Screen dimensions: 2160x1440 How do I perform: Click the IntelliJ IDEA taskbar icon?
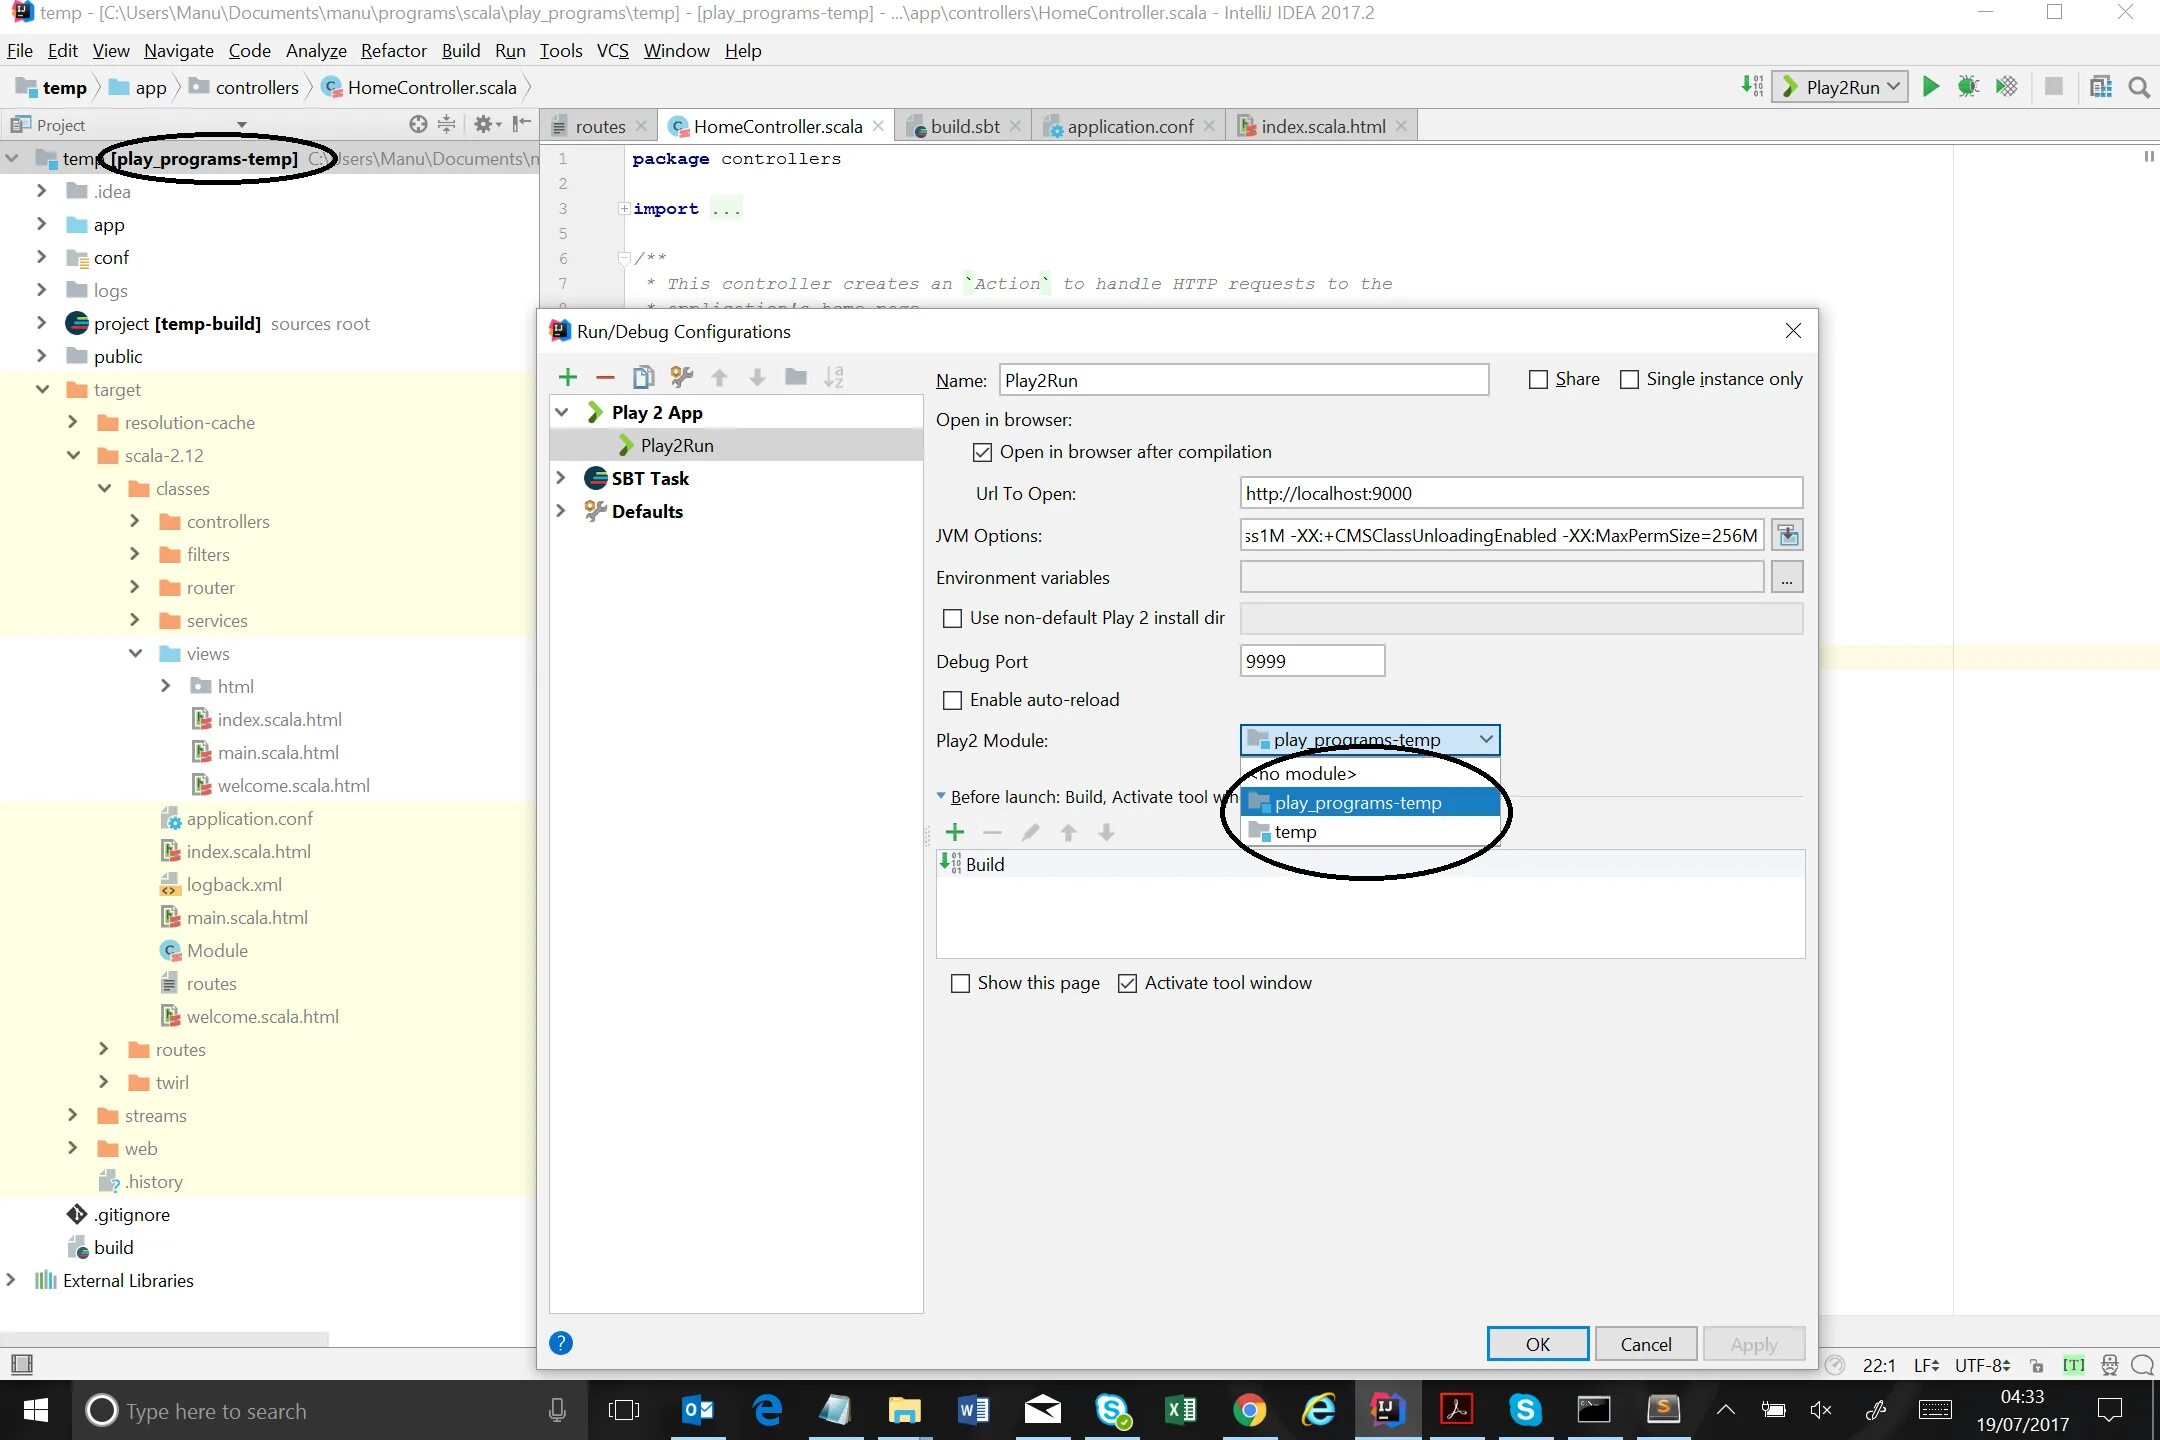click(x=1387, y=1409)
